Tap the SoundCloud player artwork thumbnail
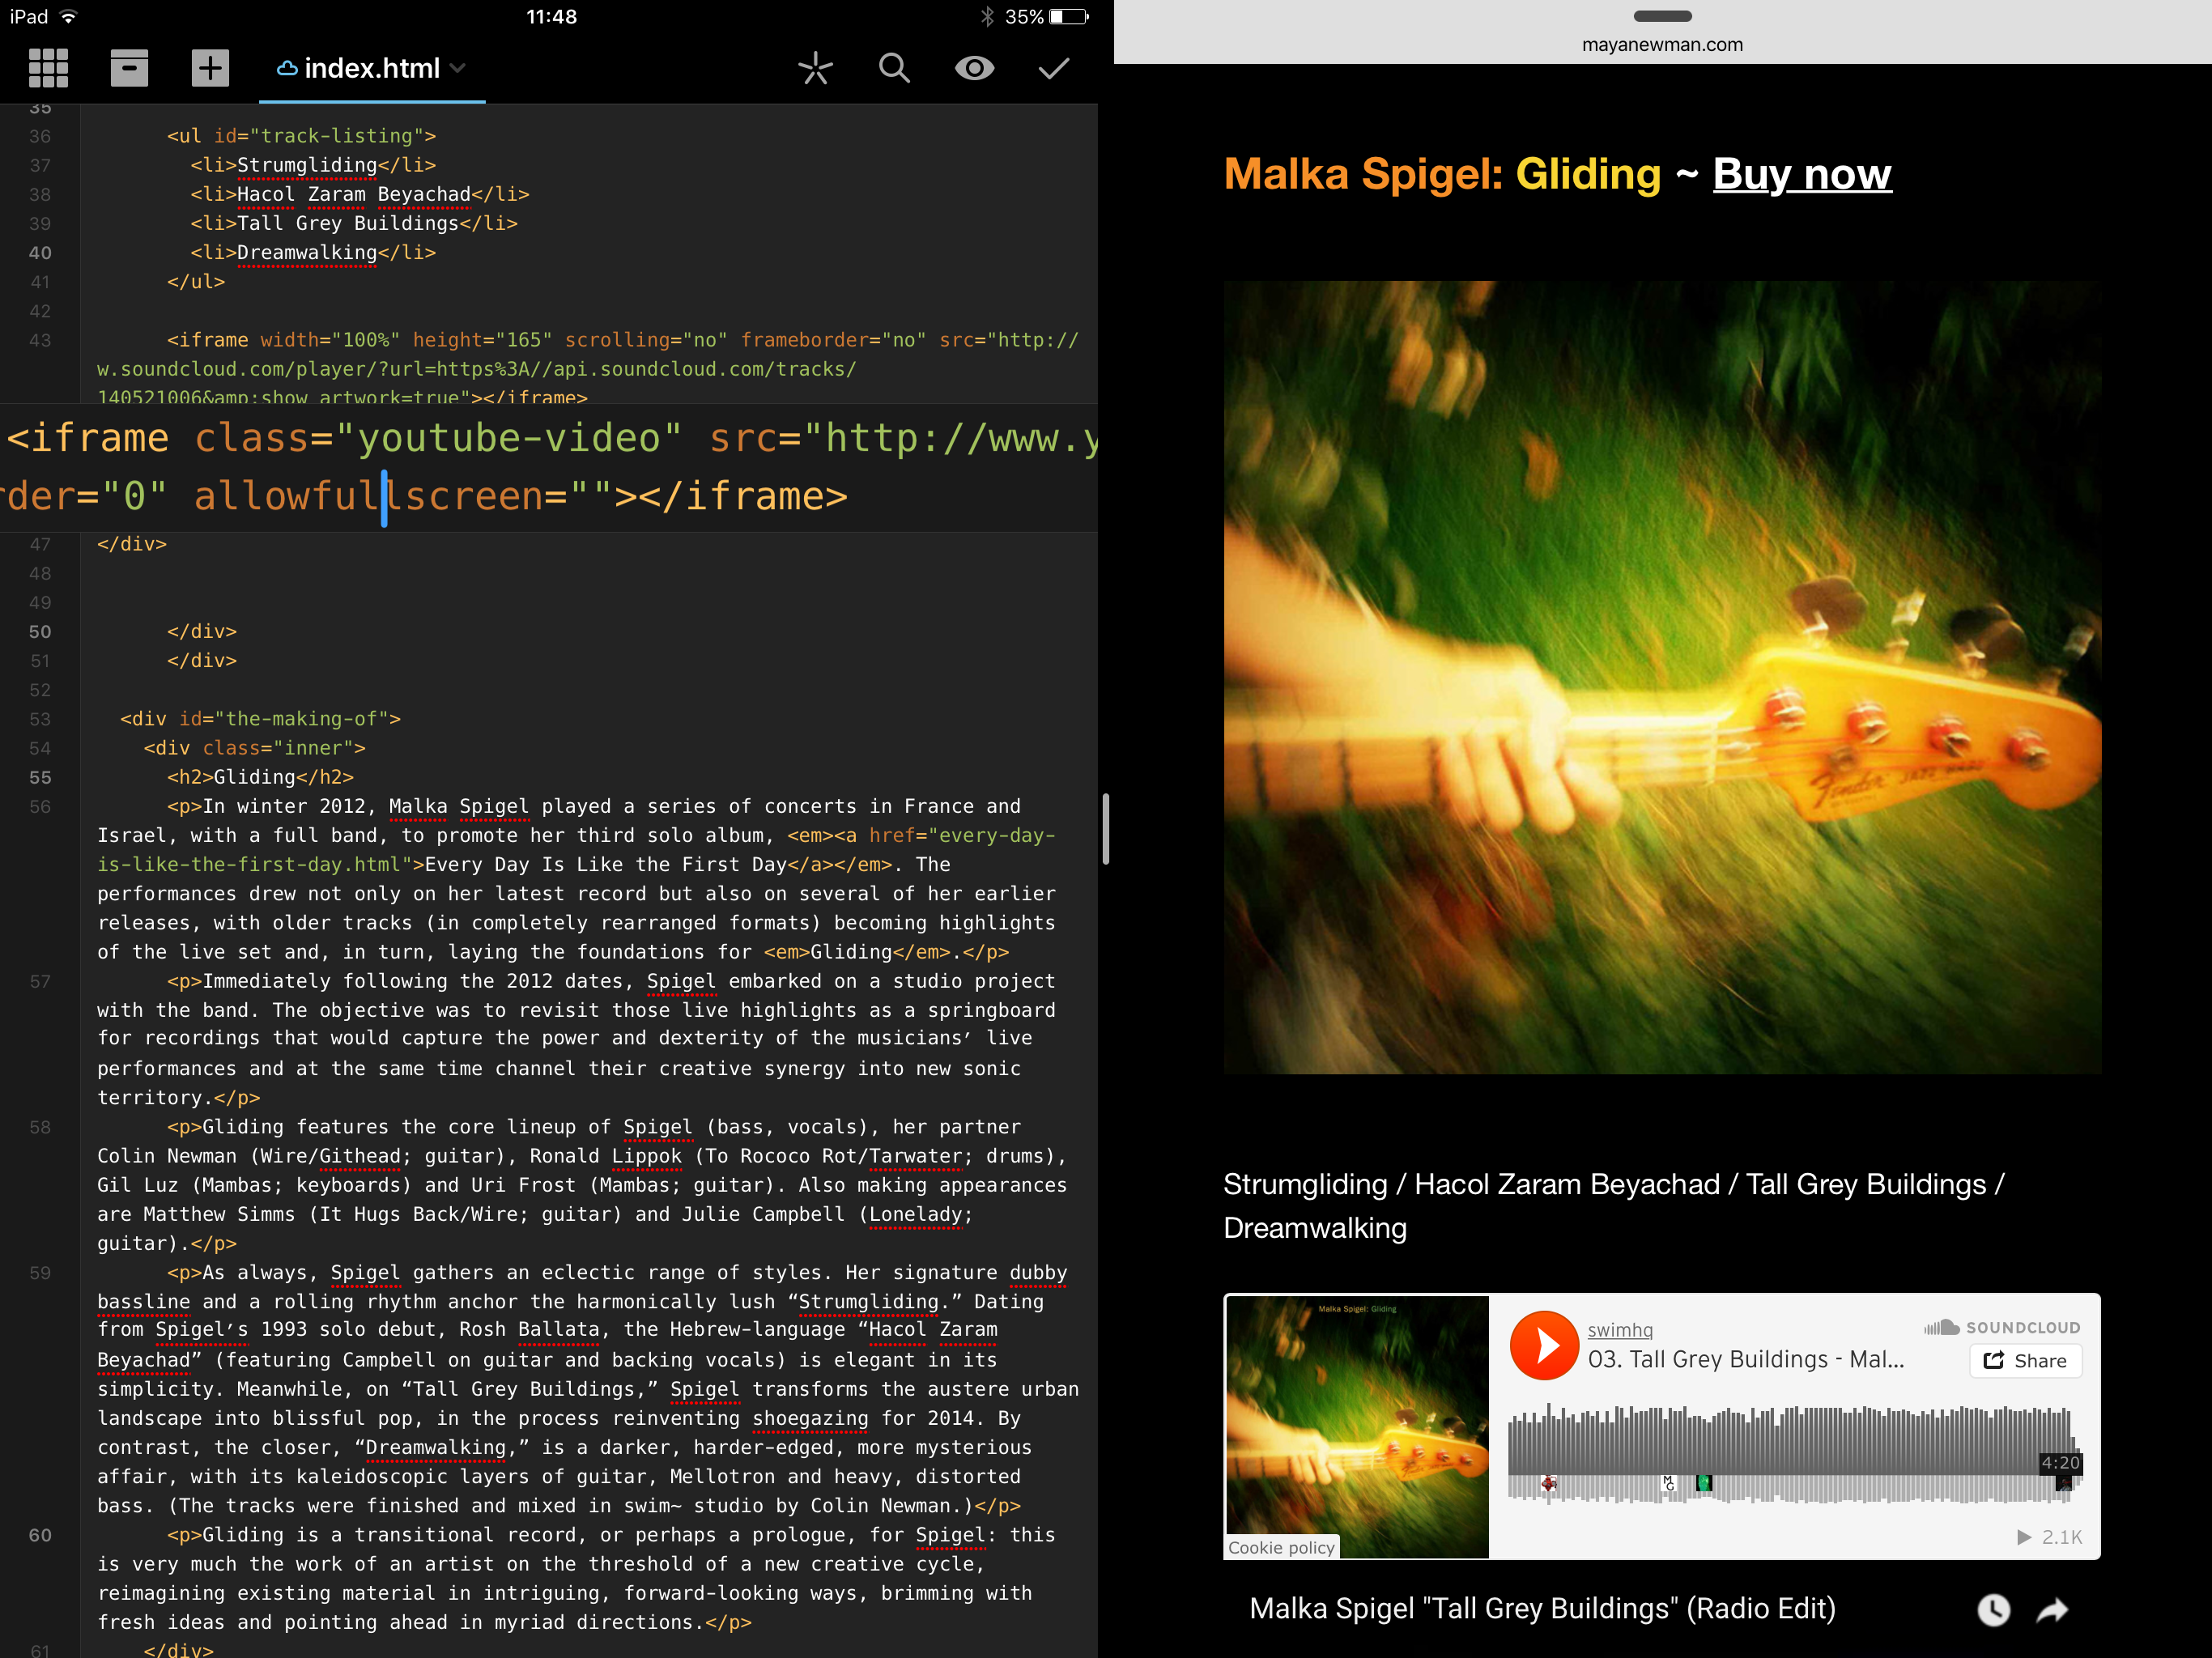Viewport: 2212px width, 1658px height. [1357, 1427]
